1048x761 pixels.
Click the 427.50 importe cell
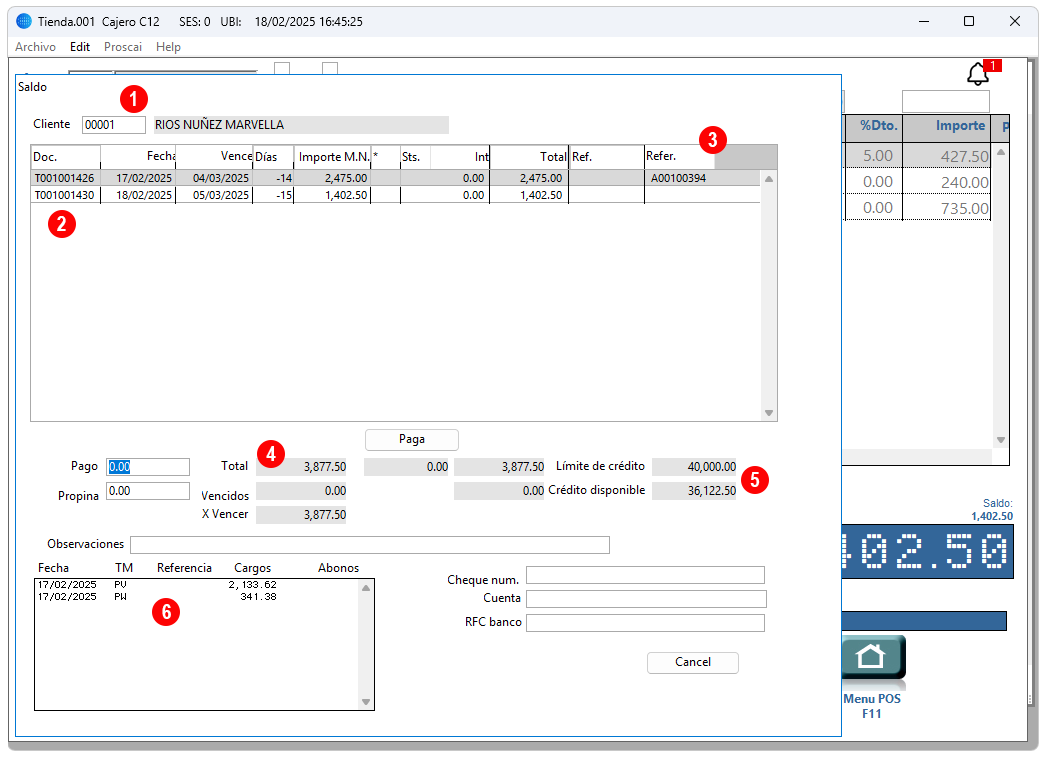coord(946,156)
